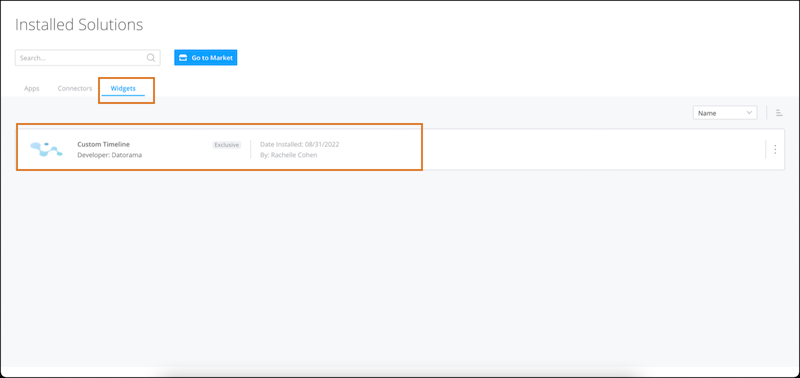Open the Name sort dropdown
The image size is (800, 378).
click(724, 113)
